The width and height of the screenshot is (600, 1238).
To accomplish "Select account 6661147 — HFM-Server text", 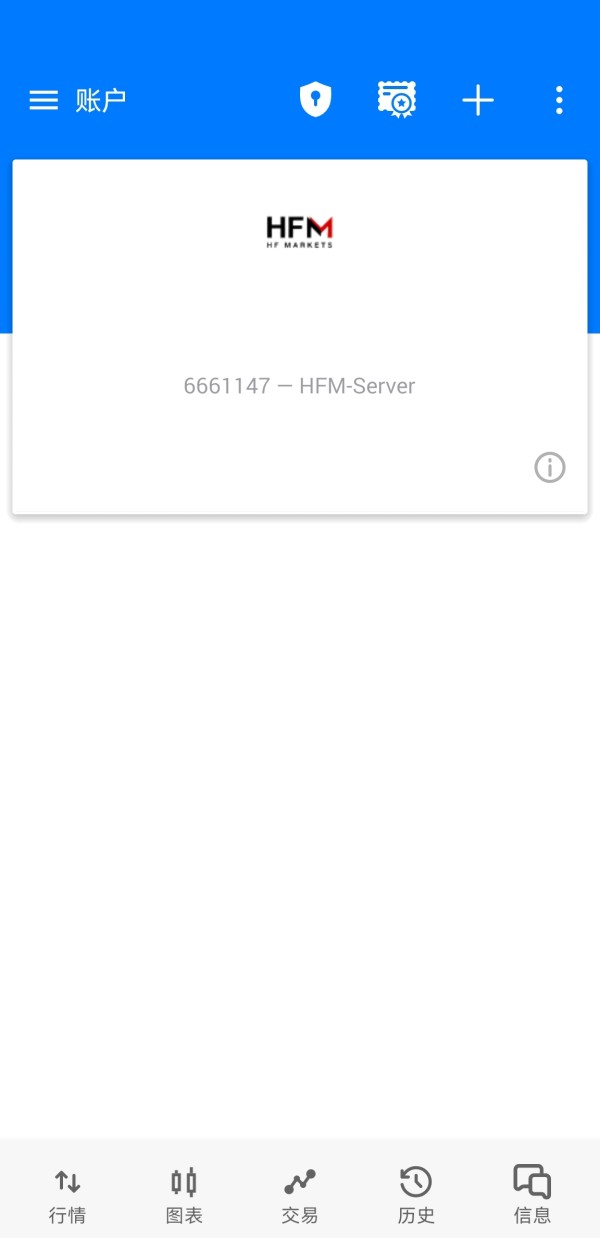I will pyautogui.click(x=299, y=386).
